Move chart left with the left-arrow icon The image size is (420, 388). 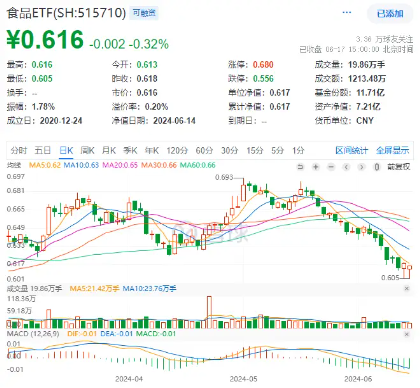[346, 167]
